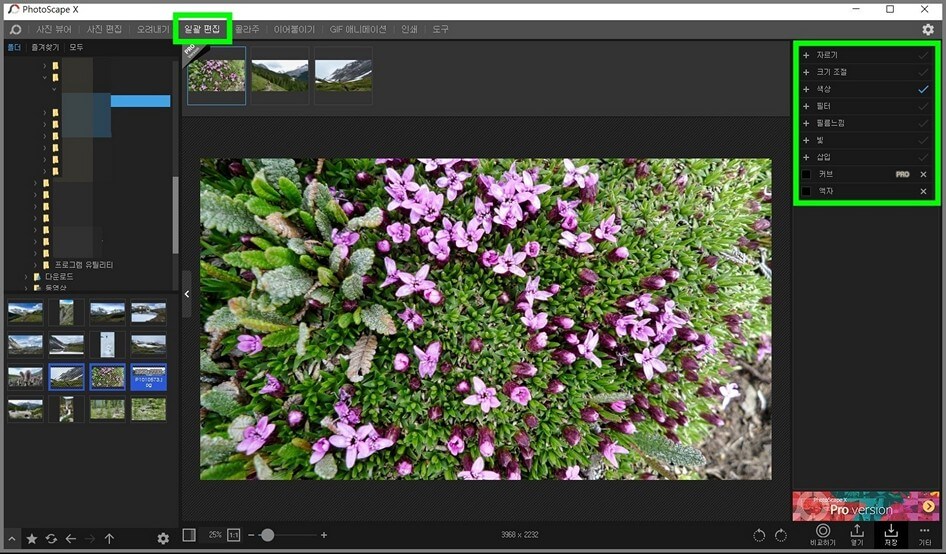The image size is (946, 554).
Task: Expand the 색상 section plus
Action: (806, 89)
